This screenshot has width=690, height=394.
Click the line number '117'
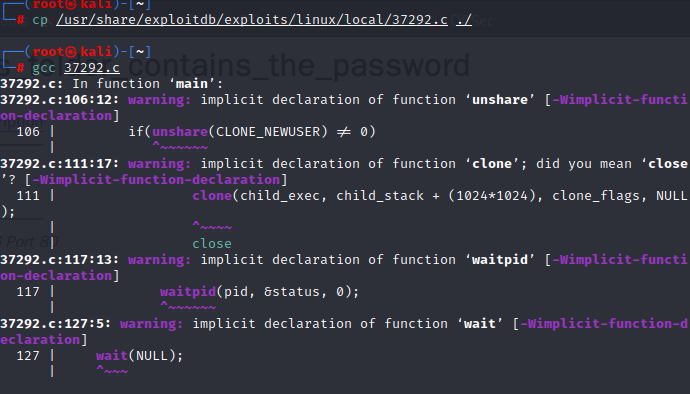click(28, 292)
